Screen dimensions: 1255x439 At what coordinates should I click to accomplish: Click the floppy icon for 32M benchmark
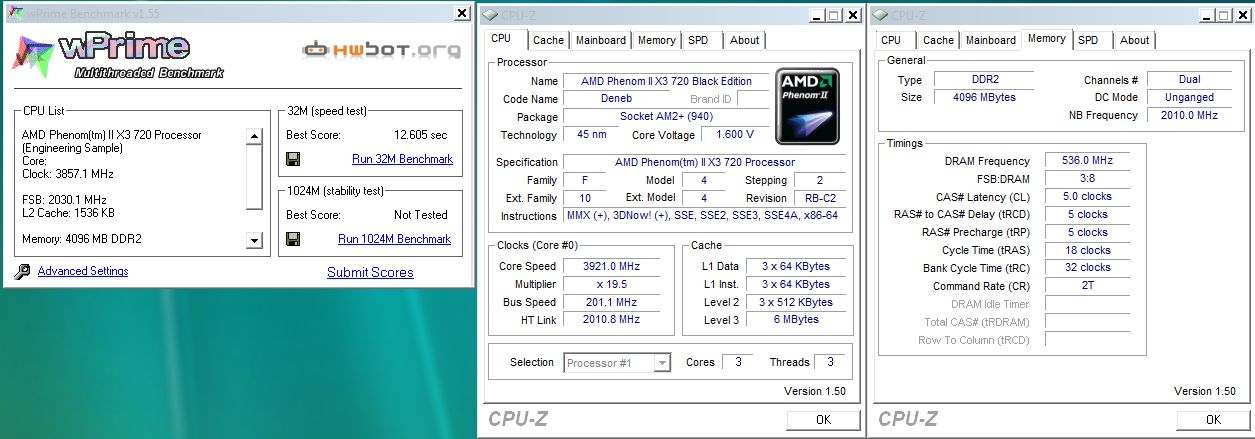(x=294, y=159)
